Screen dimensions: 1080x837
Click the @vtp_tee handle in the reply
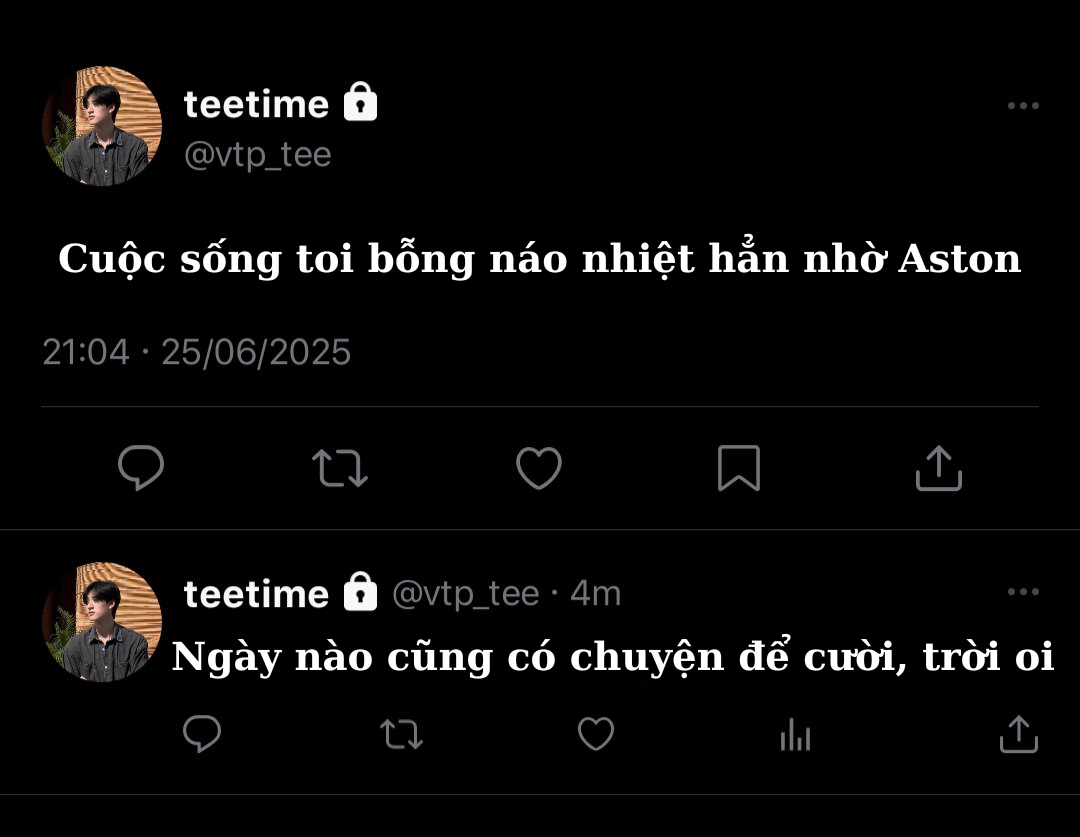point(465,594)
